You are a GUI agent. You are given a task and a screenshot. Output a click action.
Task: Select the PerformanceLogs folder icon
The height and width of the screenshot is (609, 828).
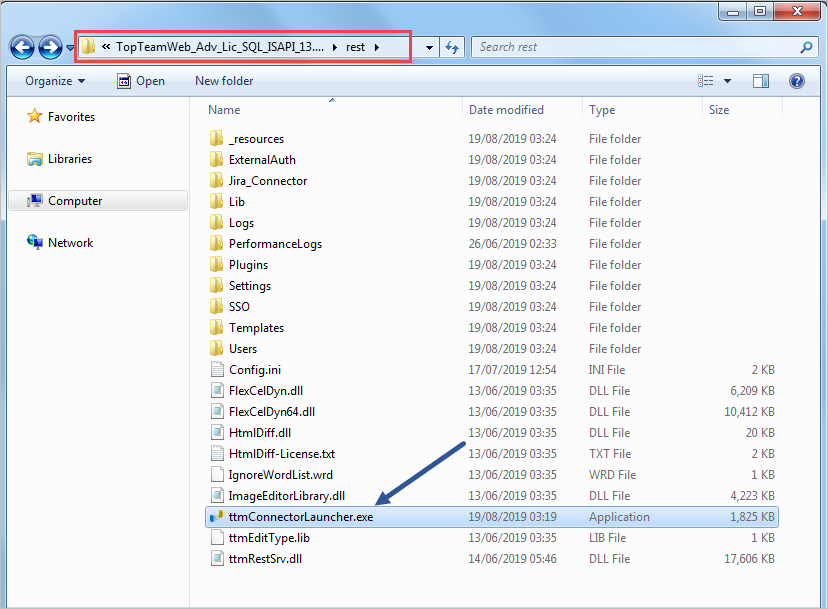coord(217,243)
